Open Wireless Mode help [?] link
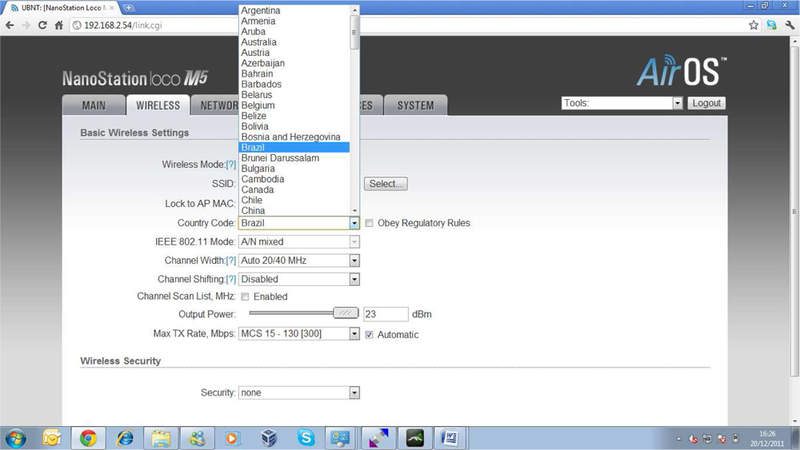This screenshot has width=800, height=450. (231, 164)
